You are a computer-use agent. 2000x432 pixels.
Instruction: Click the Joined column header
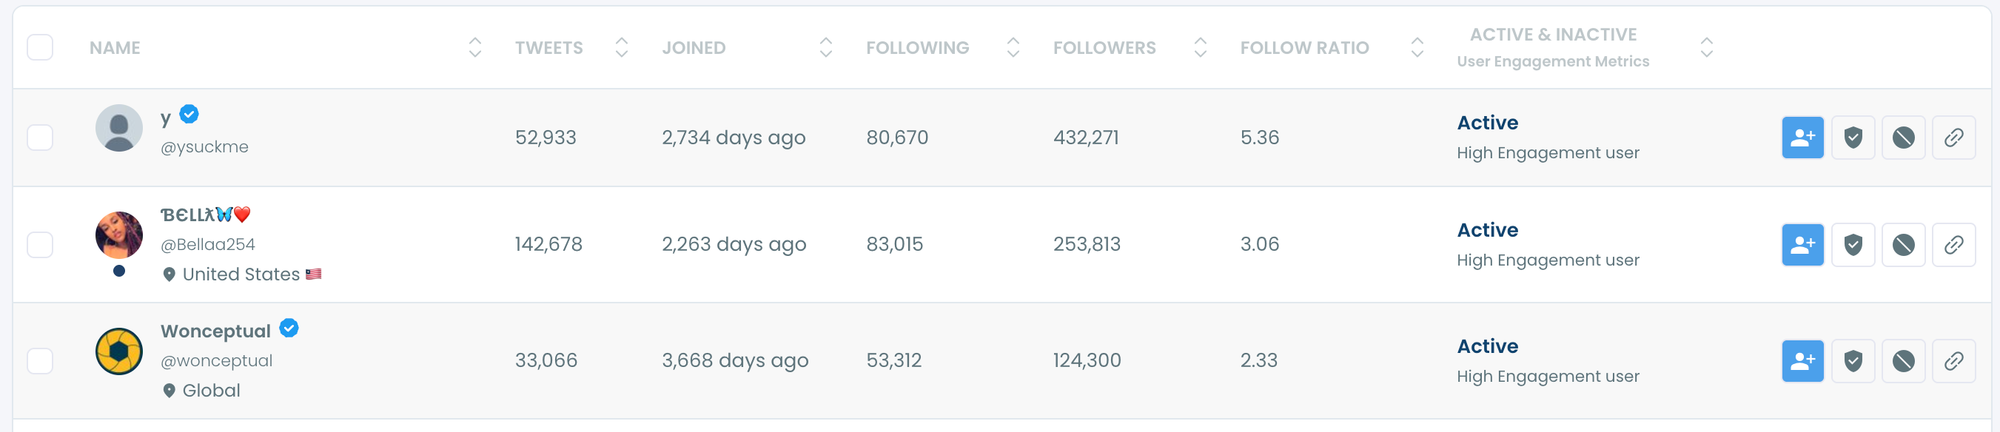pos(694,48)
